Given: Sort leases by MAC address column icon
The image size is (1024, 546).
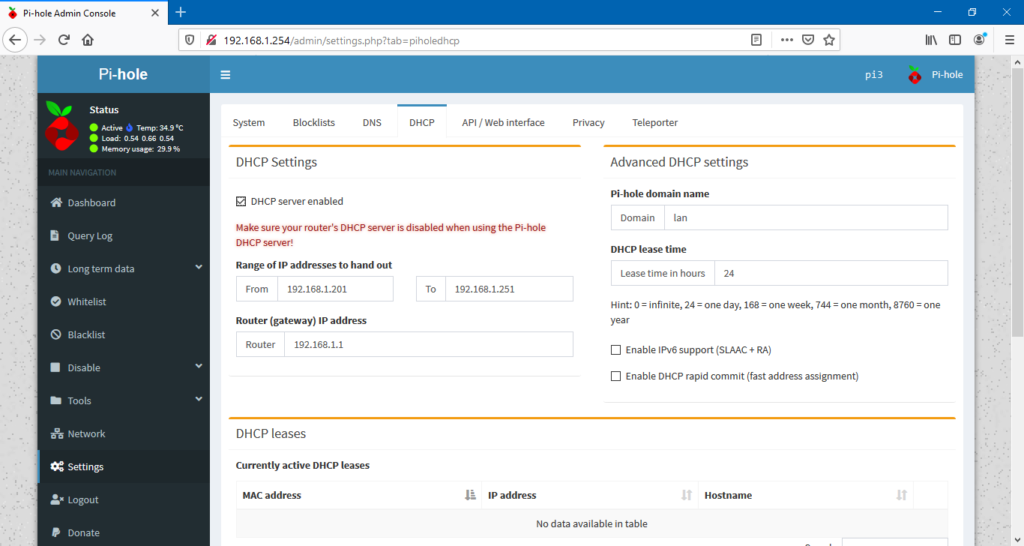Looking at the screenshot, I should [470, 495].
